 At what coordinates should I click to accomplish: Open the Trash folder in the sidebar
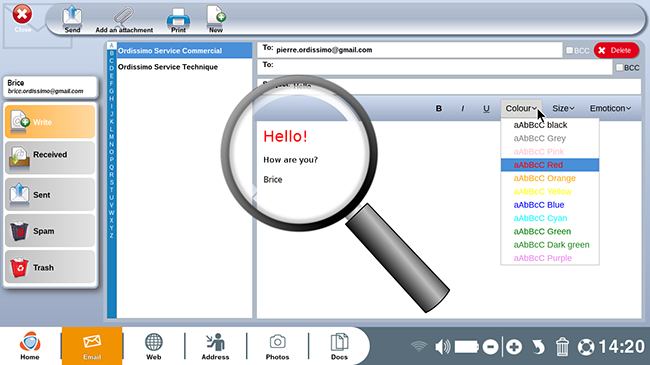(50, 267)
